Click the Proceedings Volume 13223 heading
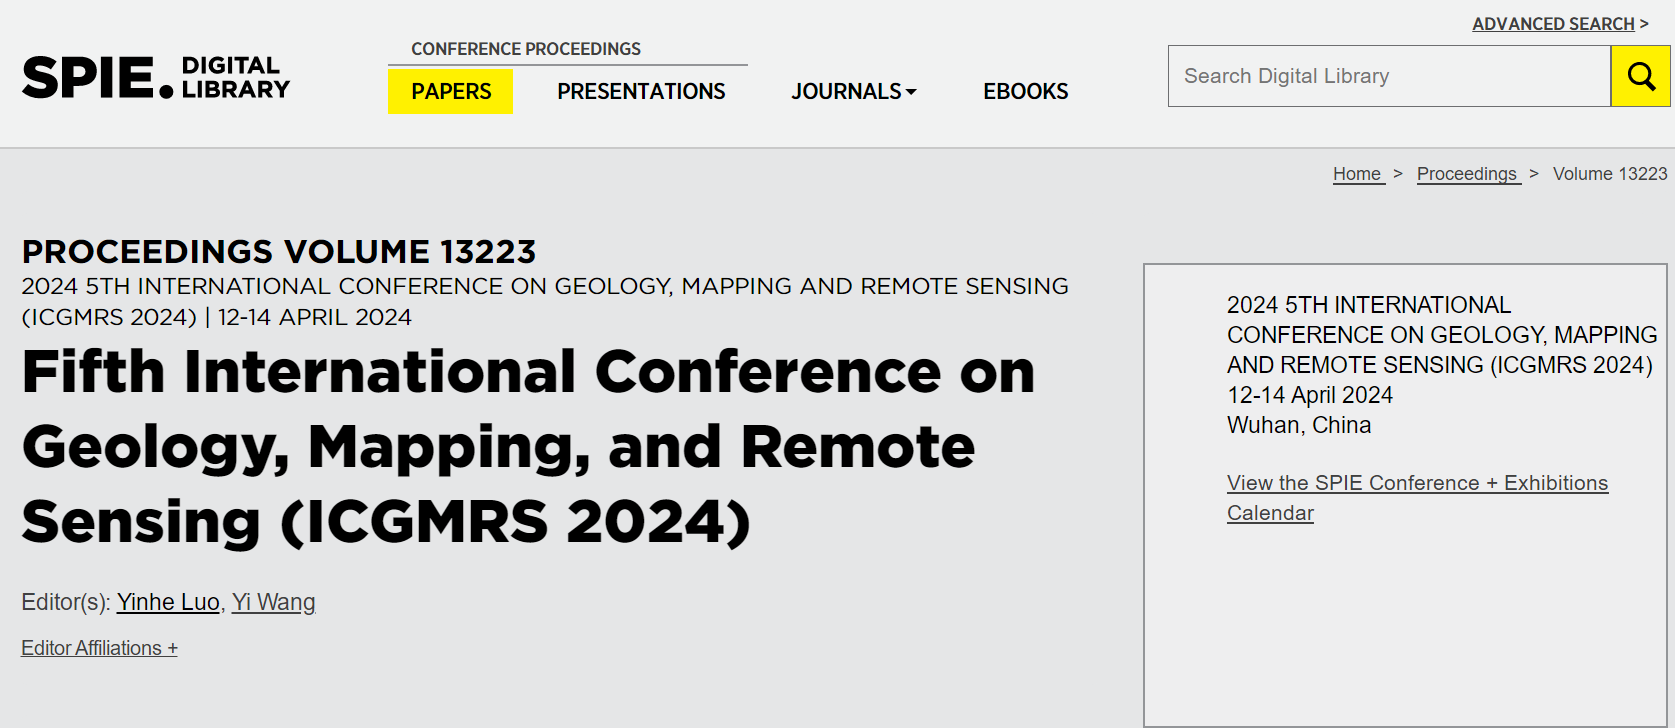The height and width of the screenshot is (728, 1675). [x=279, y=251]
